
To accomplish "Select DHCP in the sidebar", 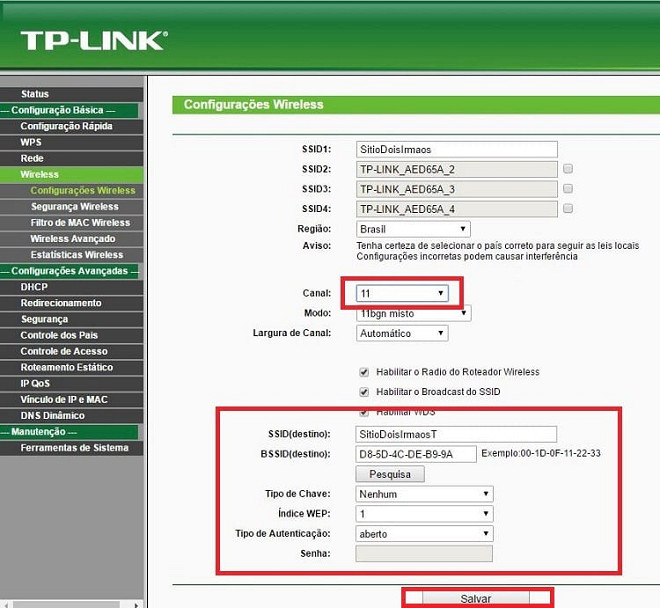I will tap(34, 287).
